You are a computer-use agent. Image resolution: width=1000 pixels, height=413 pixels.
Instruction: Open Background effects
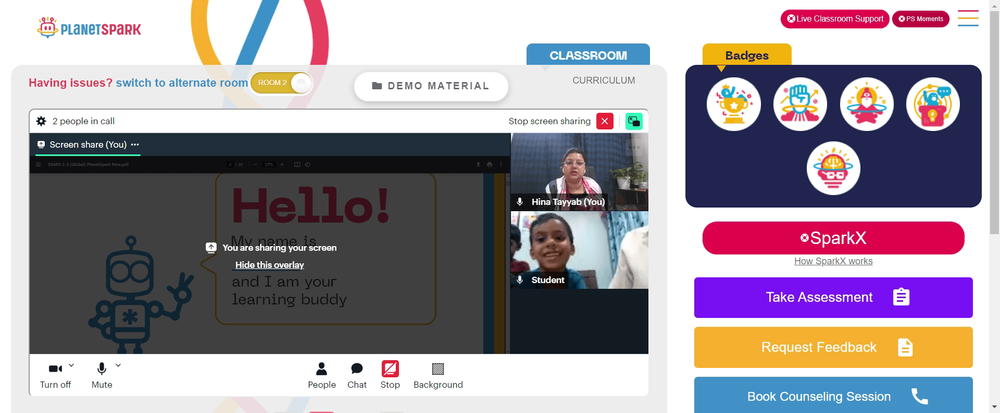pyautogui.click(x=438, y=376)
